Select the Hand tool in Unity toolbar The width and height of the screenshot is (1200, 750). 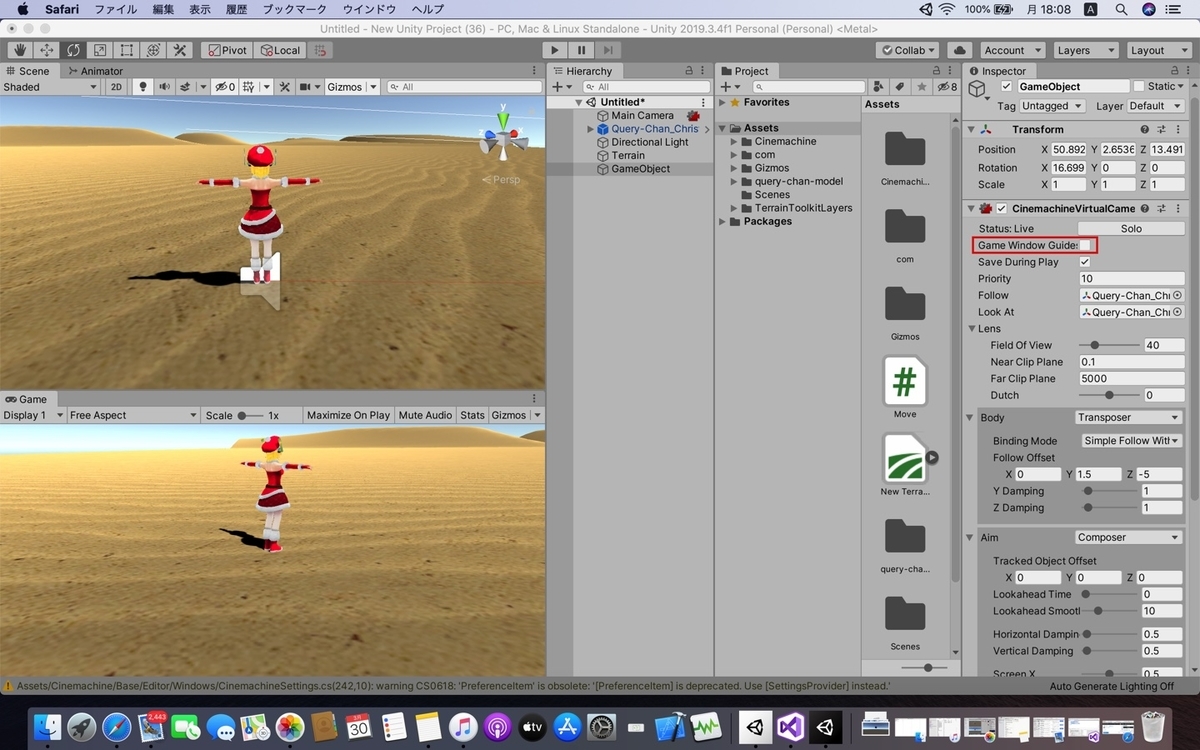[x=19, y=50]
